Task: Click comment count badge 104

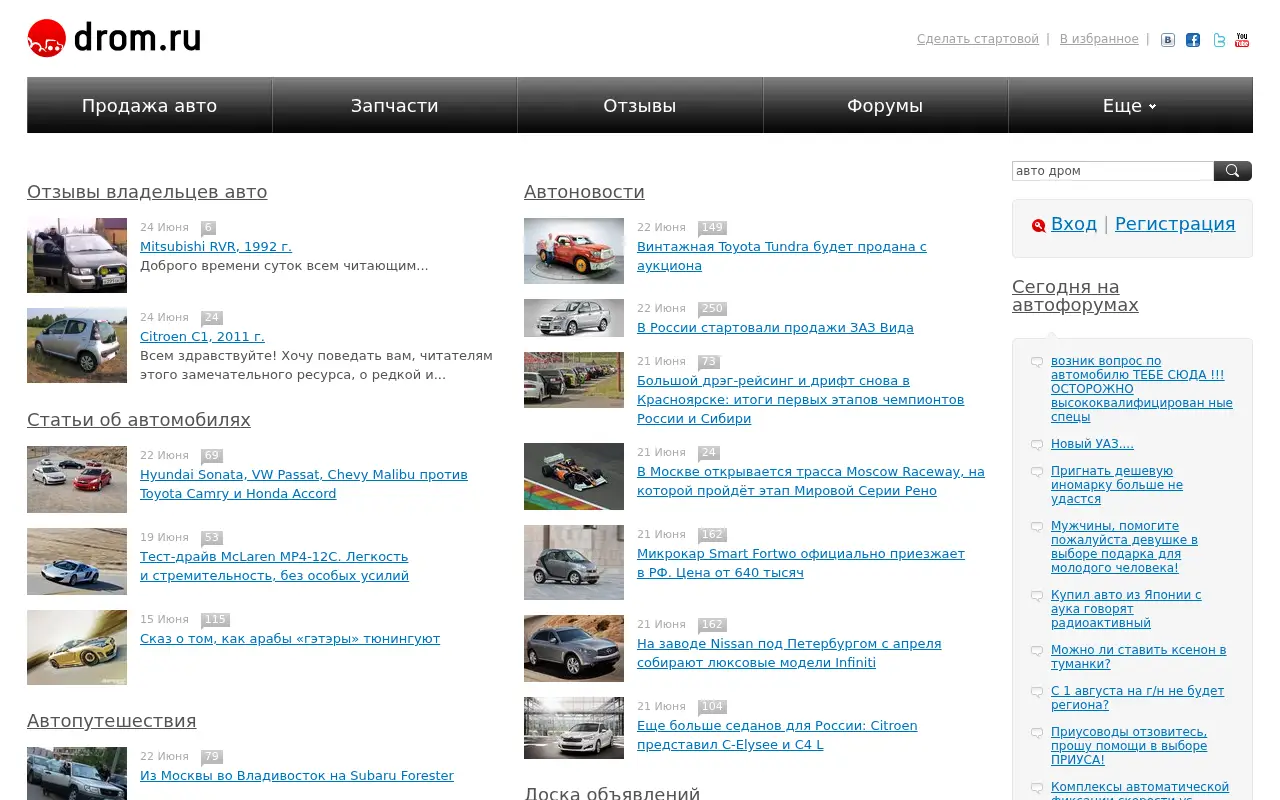Action: point(712,707)
